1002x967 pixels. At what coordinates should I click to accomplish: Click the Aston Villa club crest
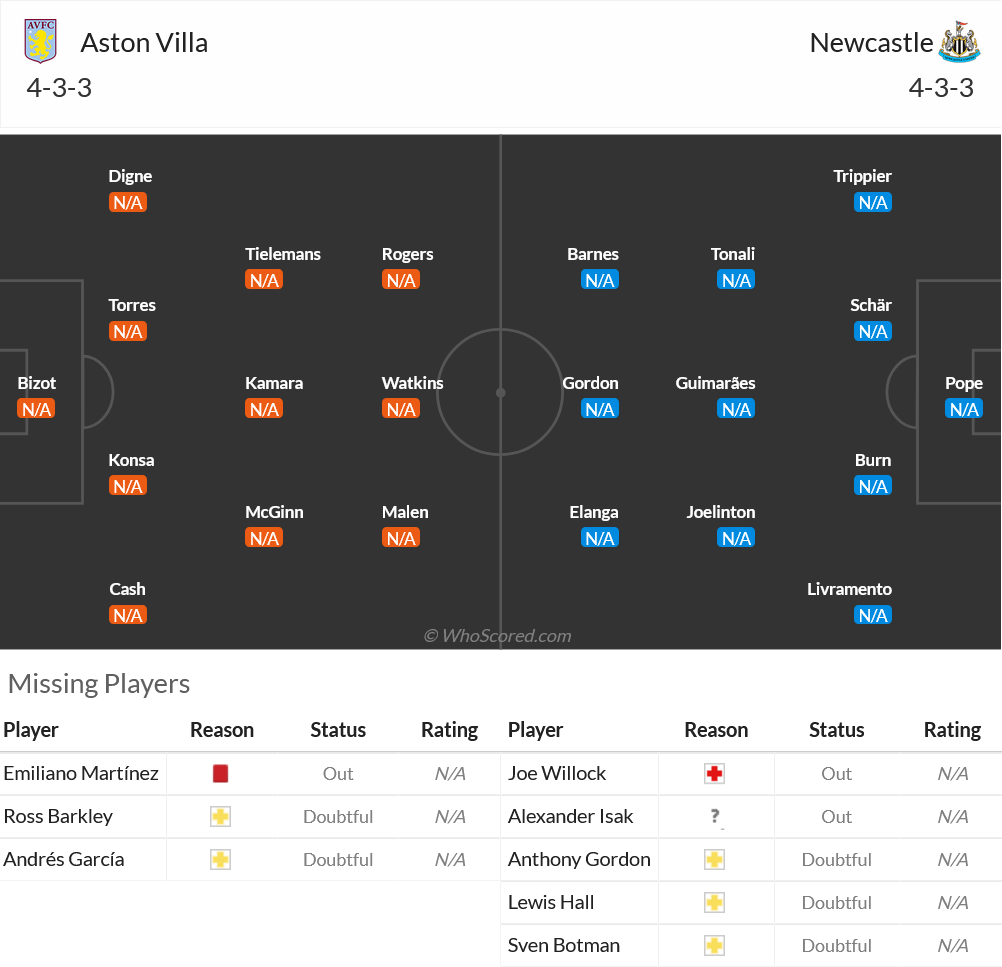click(40, 41)
